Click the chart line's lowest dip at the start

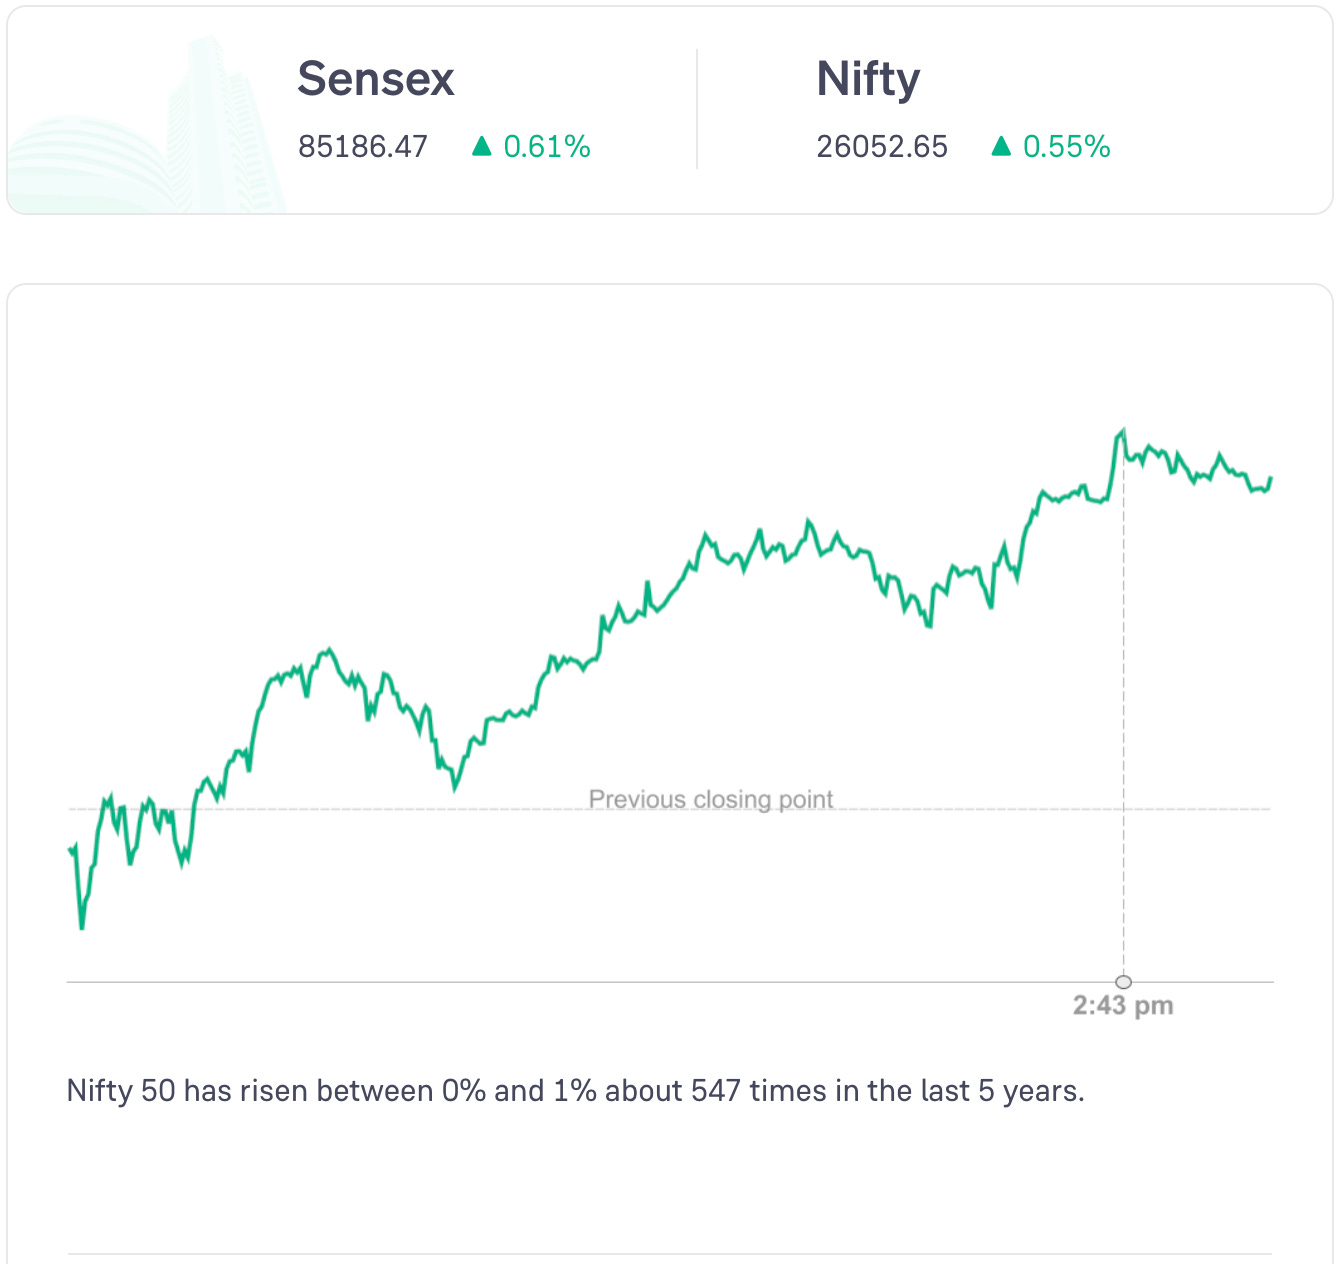[x=81, y=927]
